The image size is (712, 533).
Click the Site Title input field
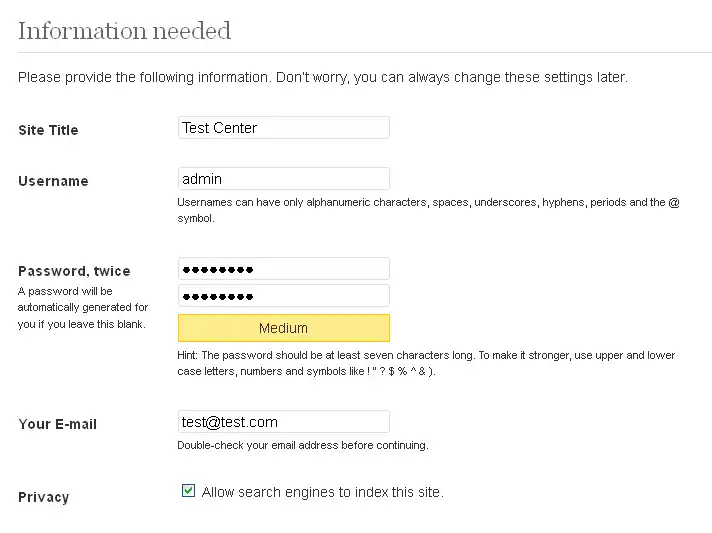(284, 128)
